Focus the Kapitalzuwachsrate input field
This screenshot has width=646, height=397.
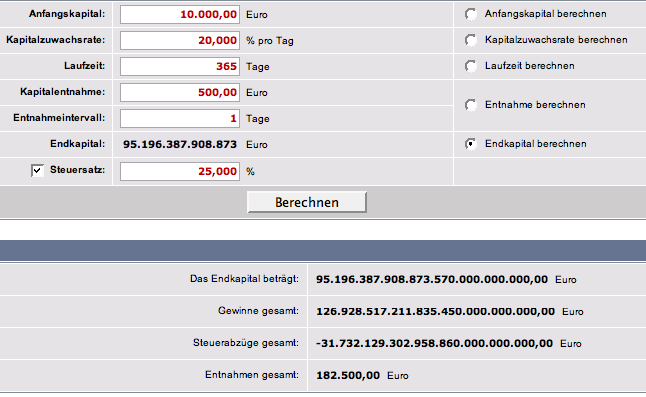180,40
